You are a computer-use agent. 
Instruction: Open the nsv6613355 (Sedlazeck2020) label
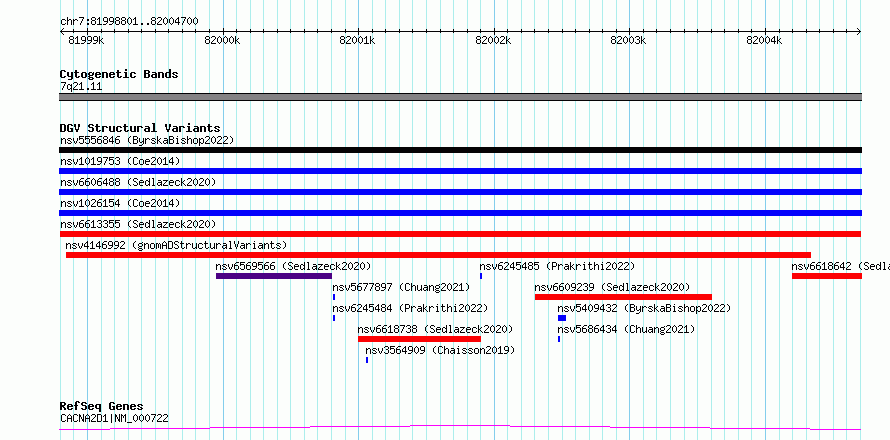tap(138, 224)
